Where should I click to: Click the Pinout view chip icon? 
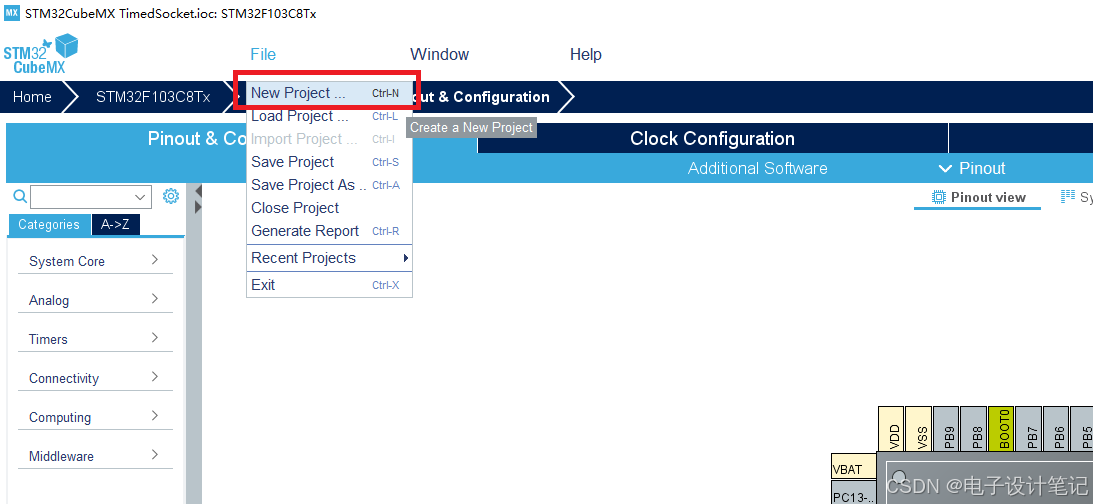939,197
